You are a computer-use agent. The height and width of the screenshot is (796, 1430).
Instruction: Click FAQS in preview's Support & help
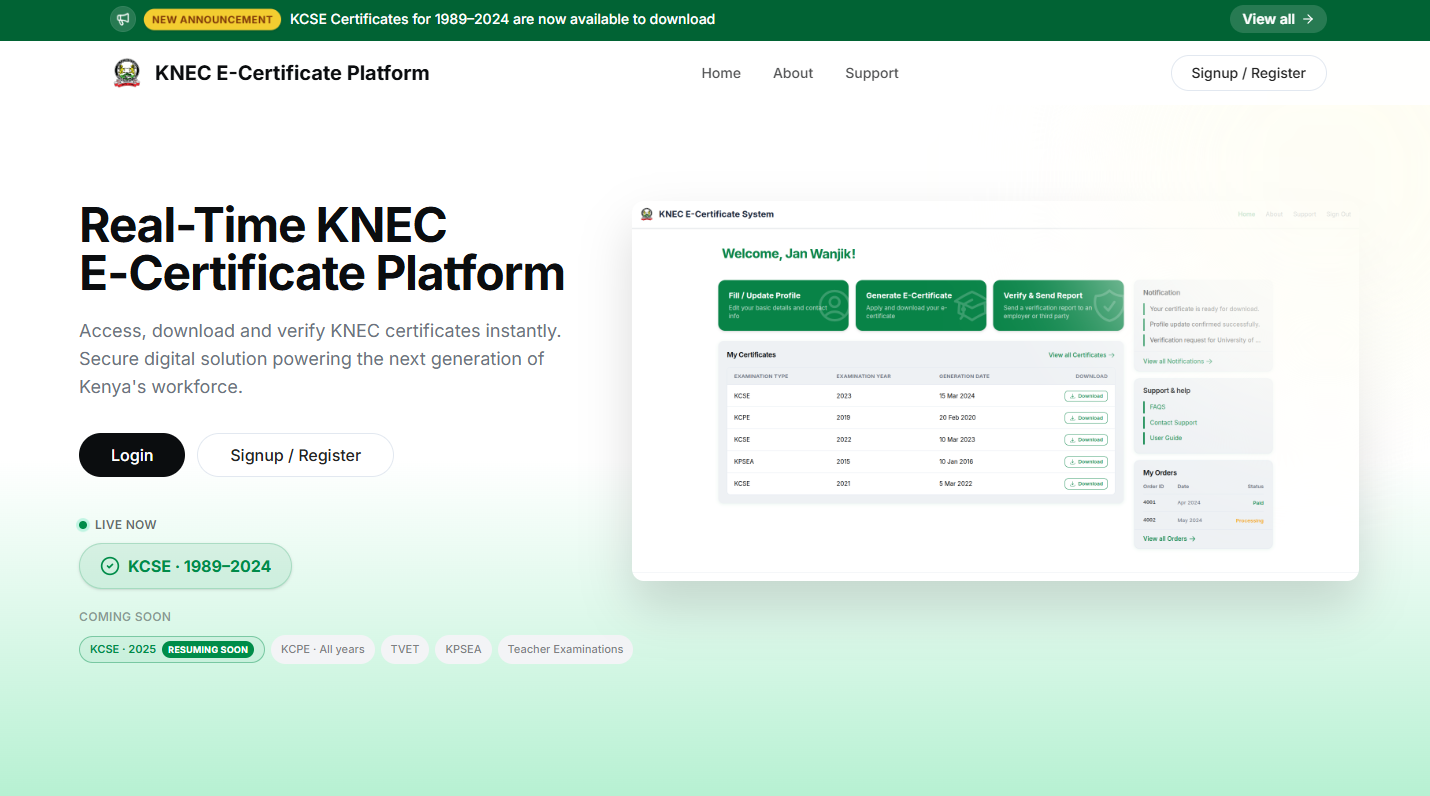click(x=1157, y=407)
